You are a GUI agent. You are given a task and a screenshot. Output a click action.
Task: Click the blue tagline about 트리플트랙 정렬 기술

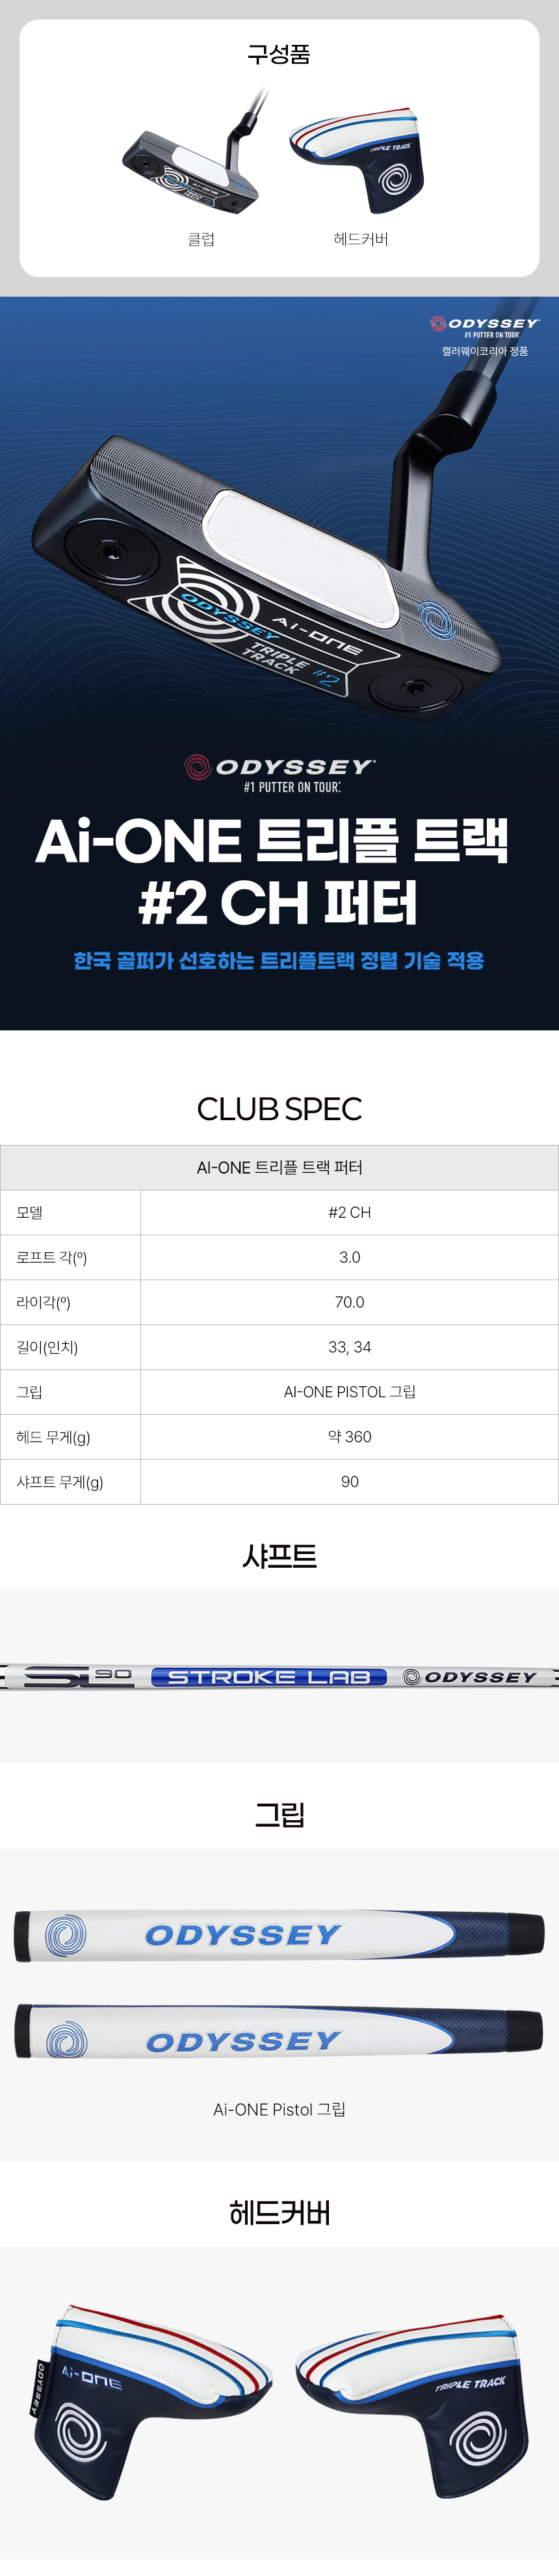(279, 962)
